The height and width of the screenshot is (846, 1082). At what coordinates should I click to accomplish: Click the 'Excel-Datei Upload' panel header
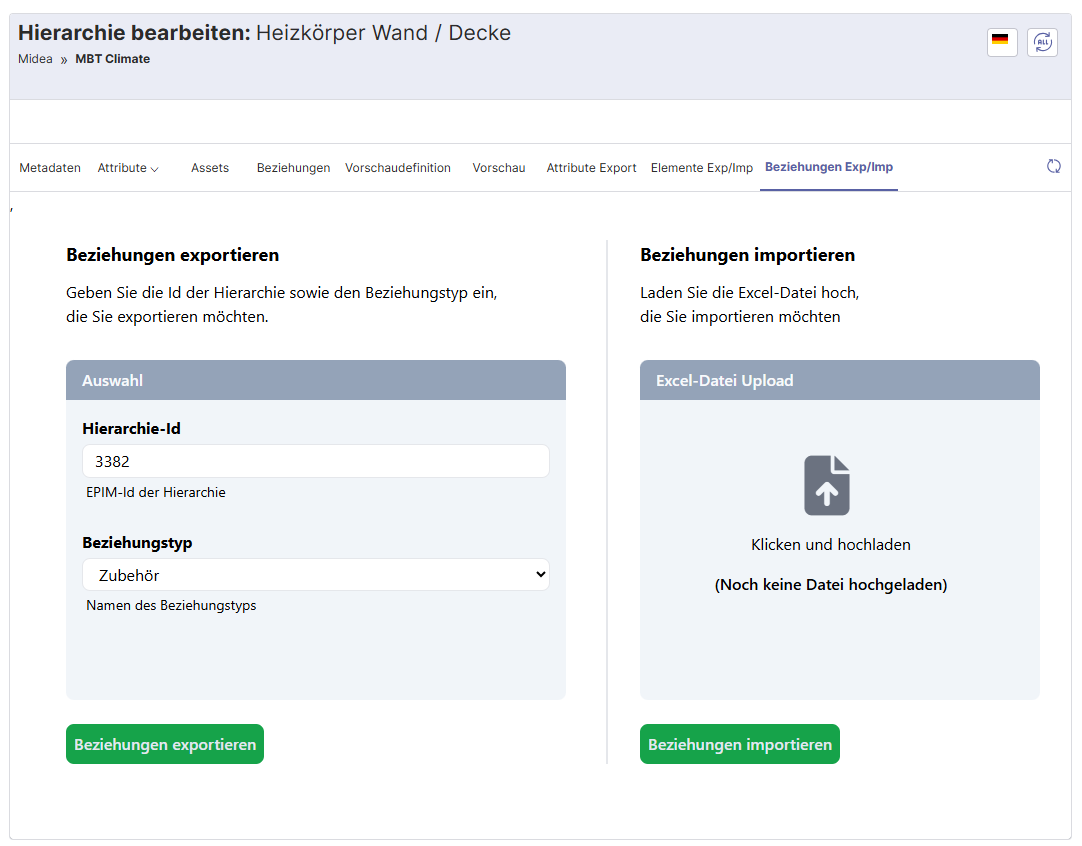pyautogui.click(x=840, y=380)
